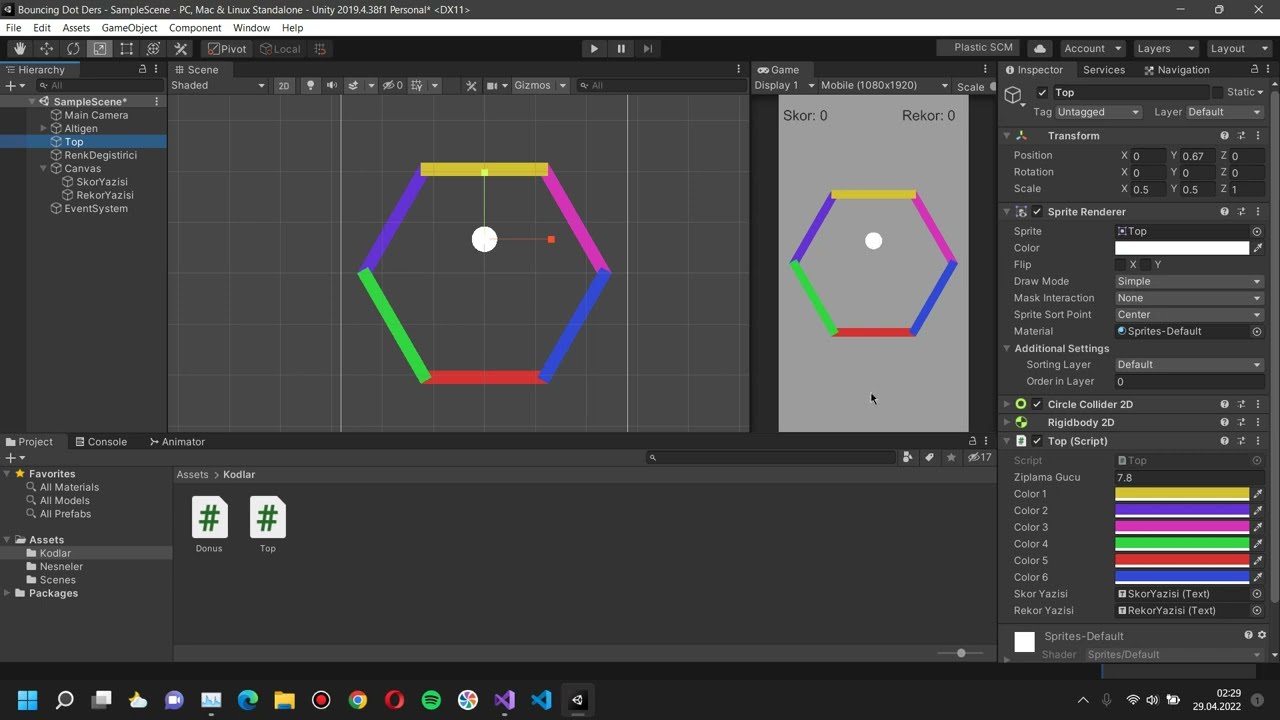Image resolution: width=1280 pixels, height=720 pixels.
Task: Open the GameObject menu
Action: click(129, 28)
